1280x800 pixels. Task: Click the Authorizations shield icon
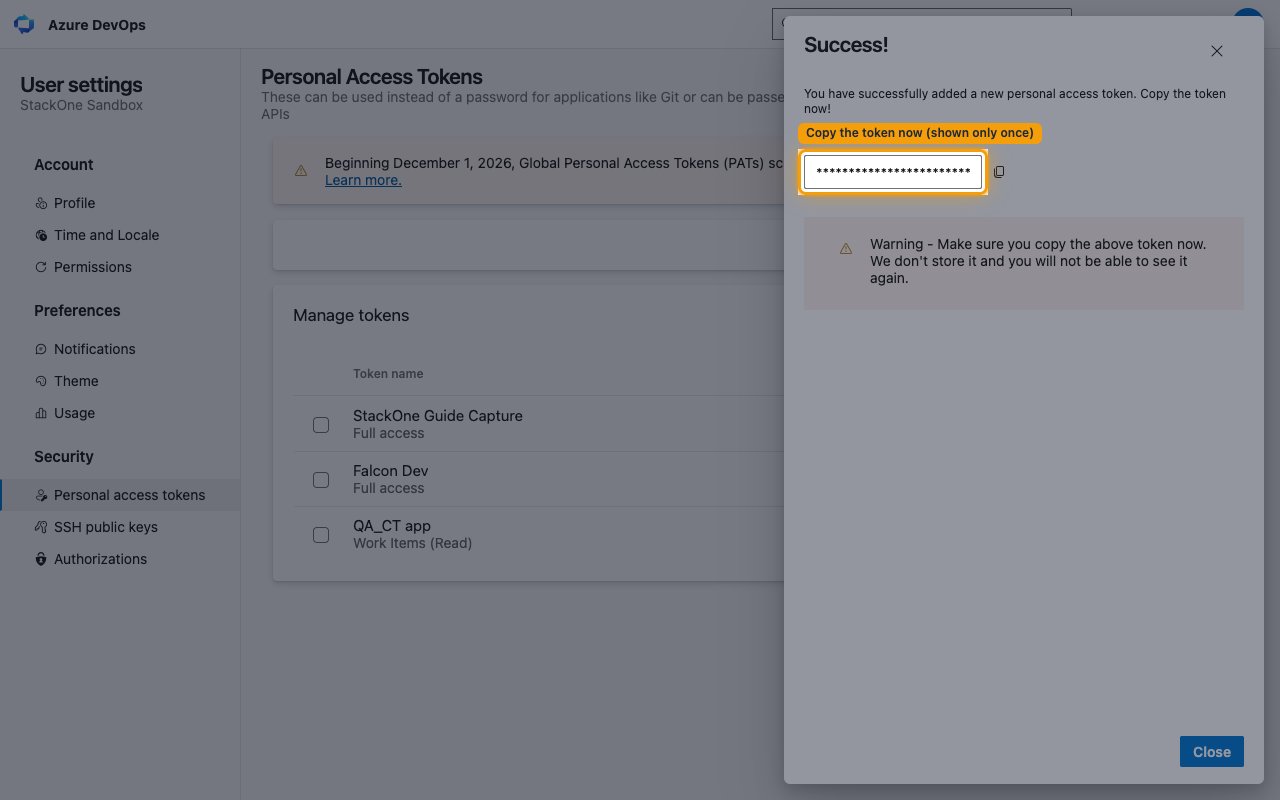coord(41,559)
